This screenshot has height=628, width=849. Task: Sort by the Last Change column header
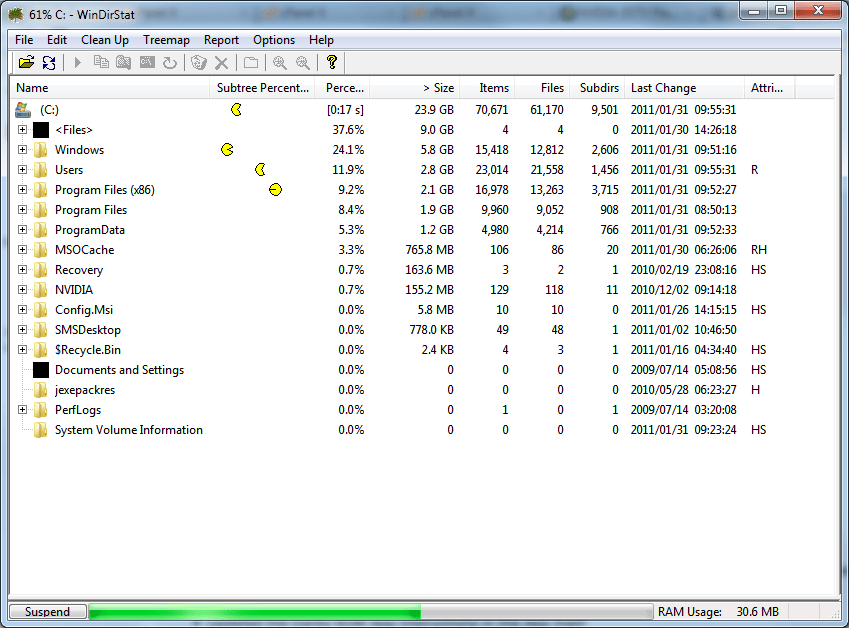point(684,88)
